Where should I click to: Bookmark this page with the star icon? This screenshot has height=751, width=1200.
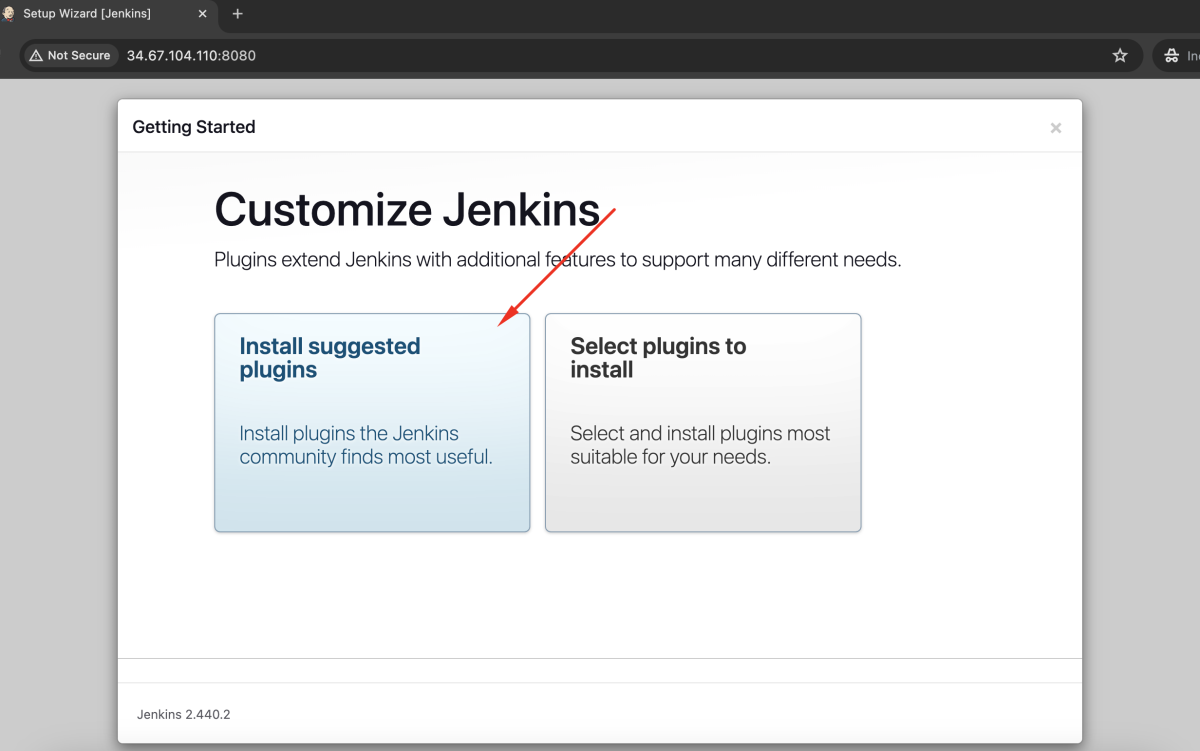click(x=1120, y=55)
